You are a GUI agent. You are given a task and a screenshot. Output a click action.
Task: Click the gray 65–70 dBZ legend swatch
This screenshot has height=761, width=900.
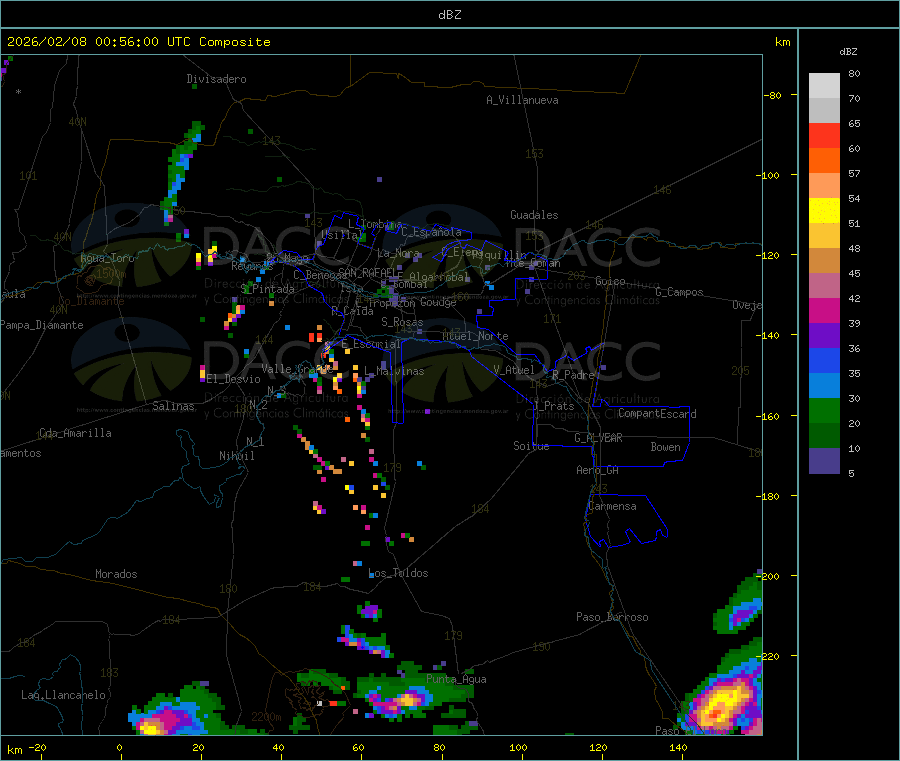click(x=824, y=111)
